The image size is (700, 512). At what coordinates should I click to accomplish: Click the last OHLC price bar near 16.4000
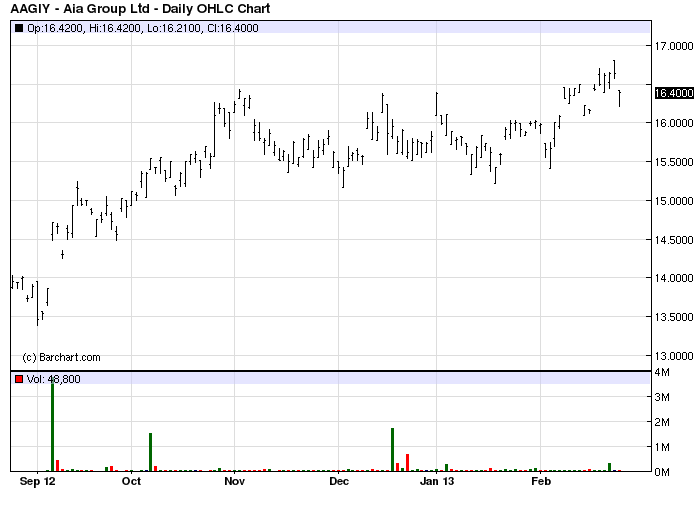[619, 98]
